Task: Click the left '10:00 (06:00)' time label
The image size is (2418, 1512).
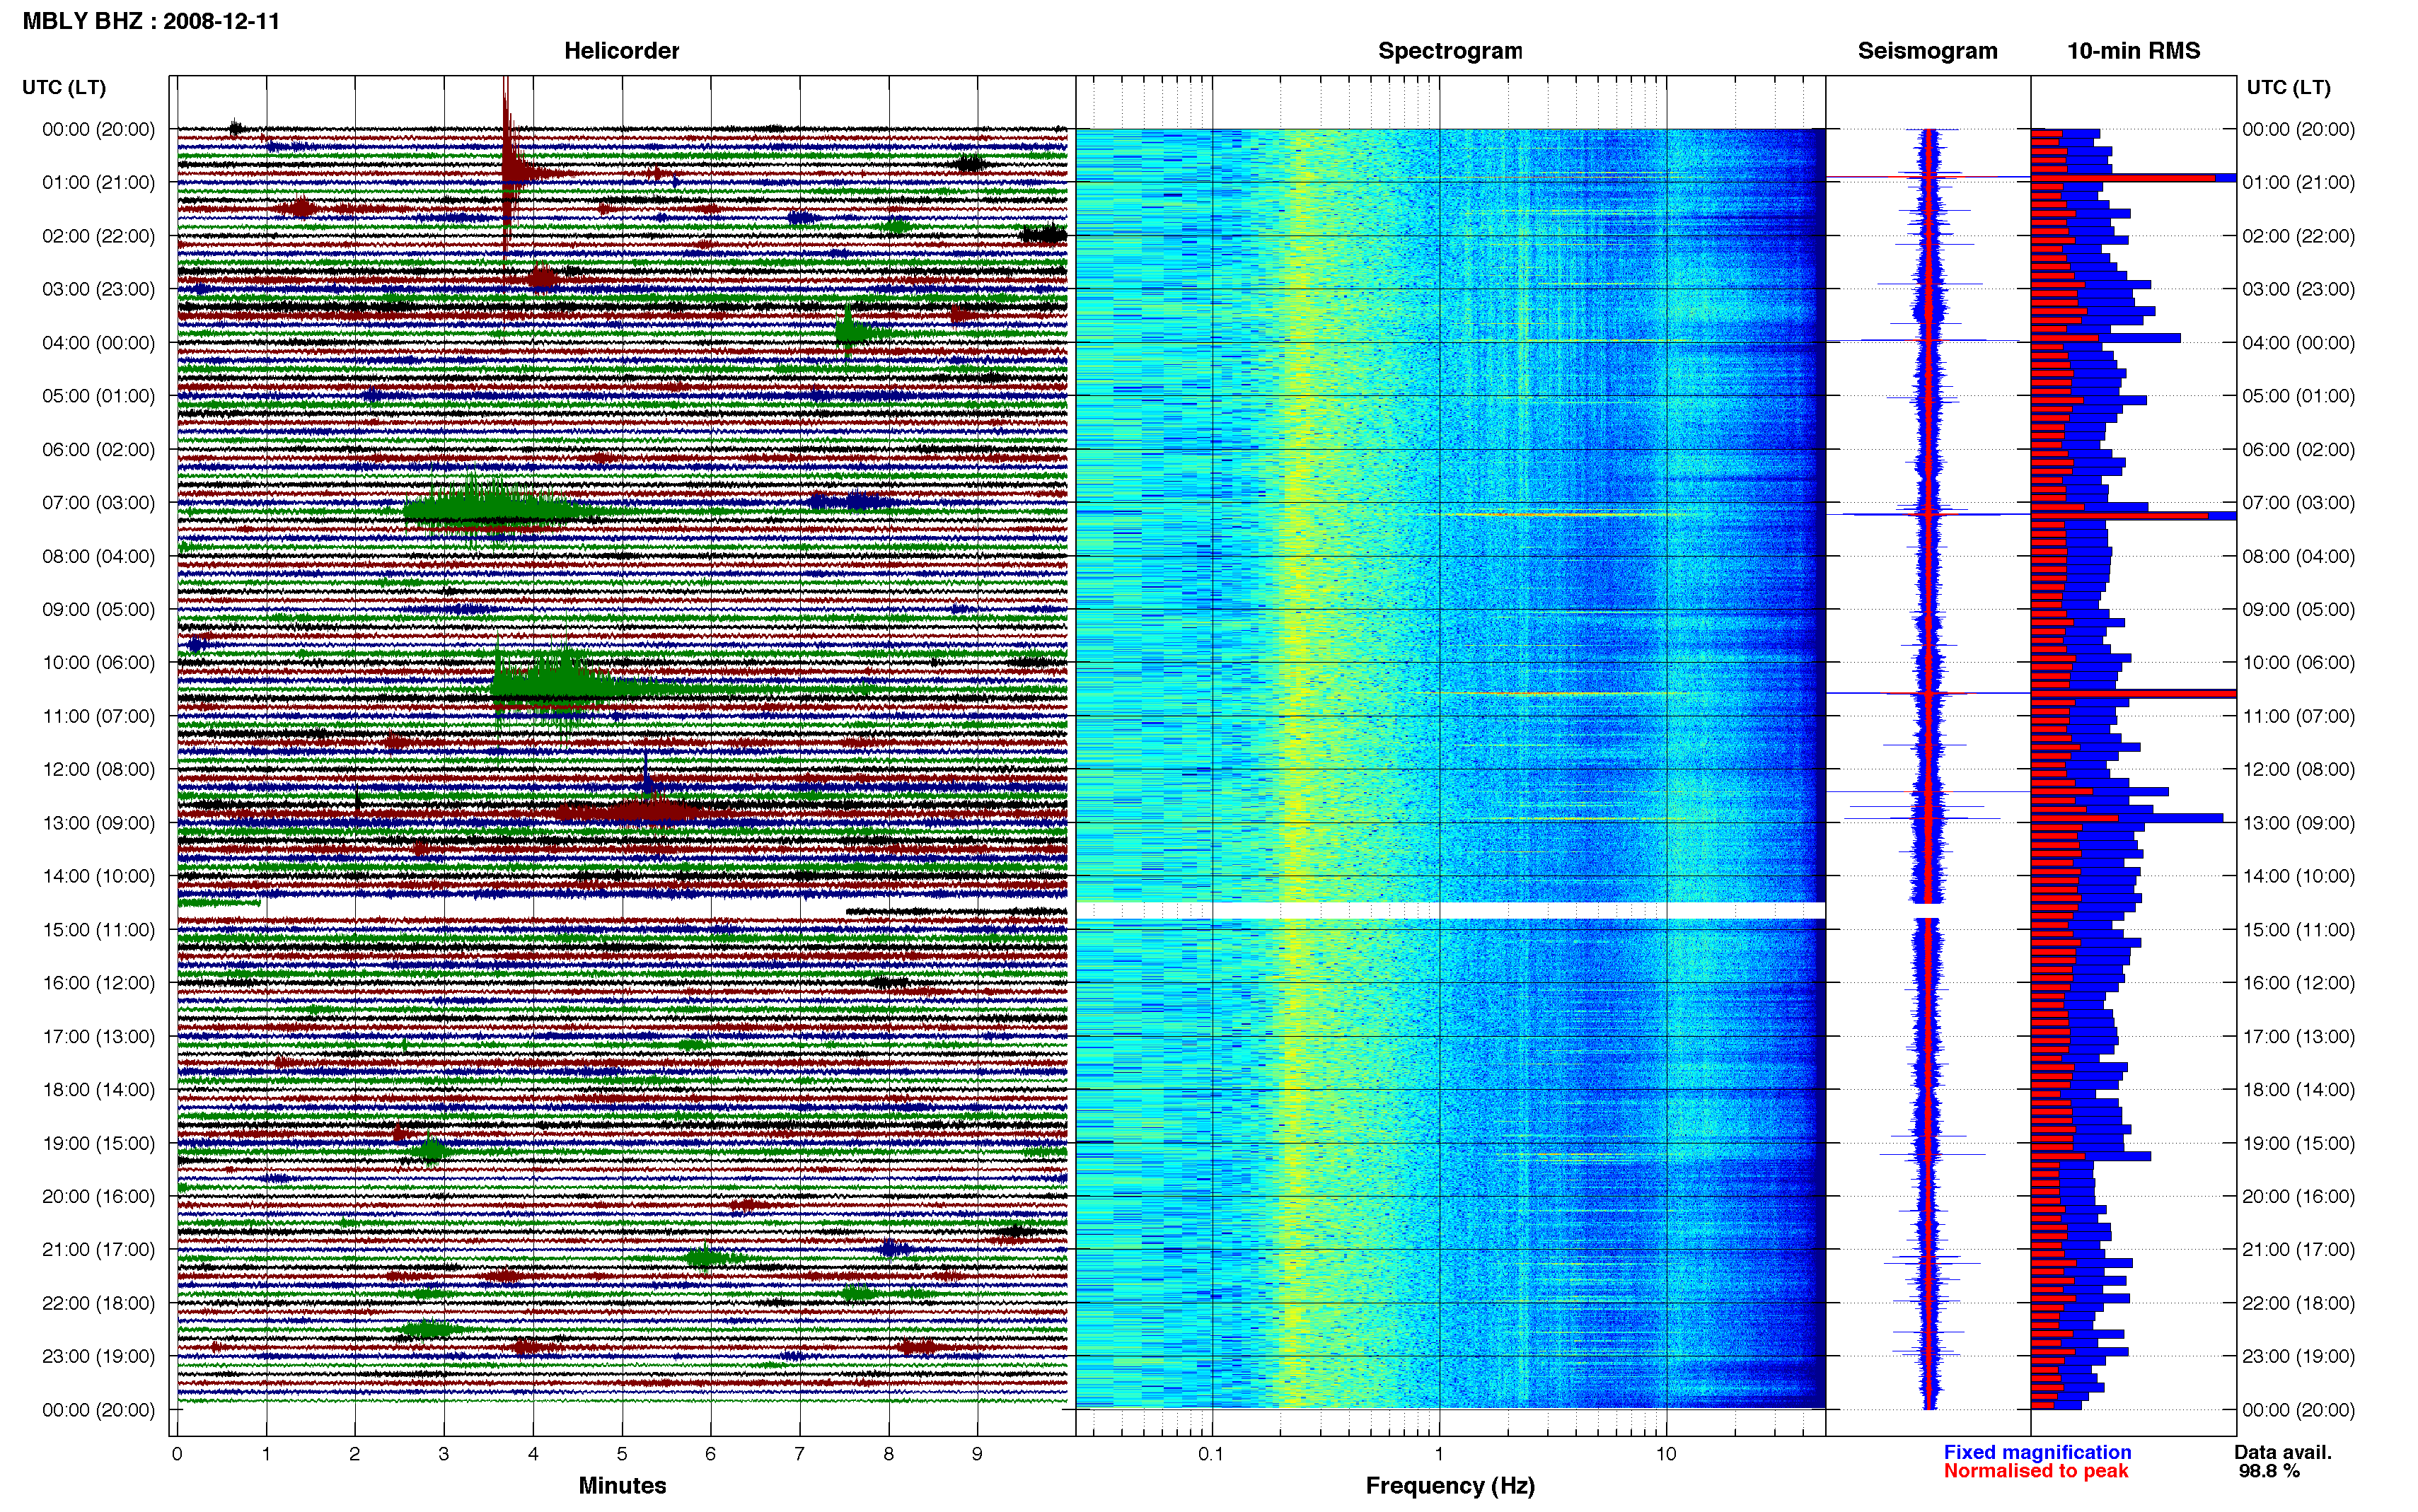Action: (x=99, y=663)
